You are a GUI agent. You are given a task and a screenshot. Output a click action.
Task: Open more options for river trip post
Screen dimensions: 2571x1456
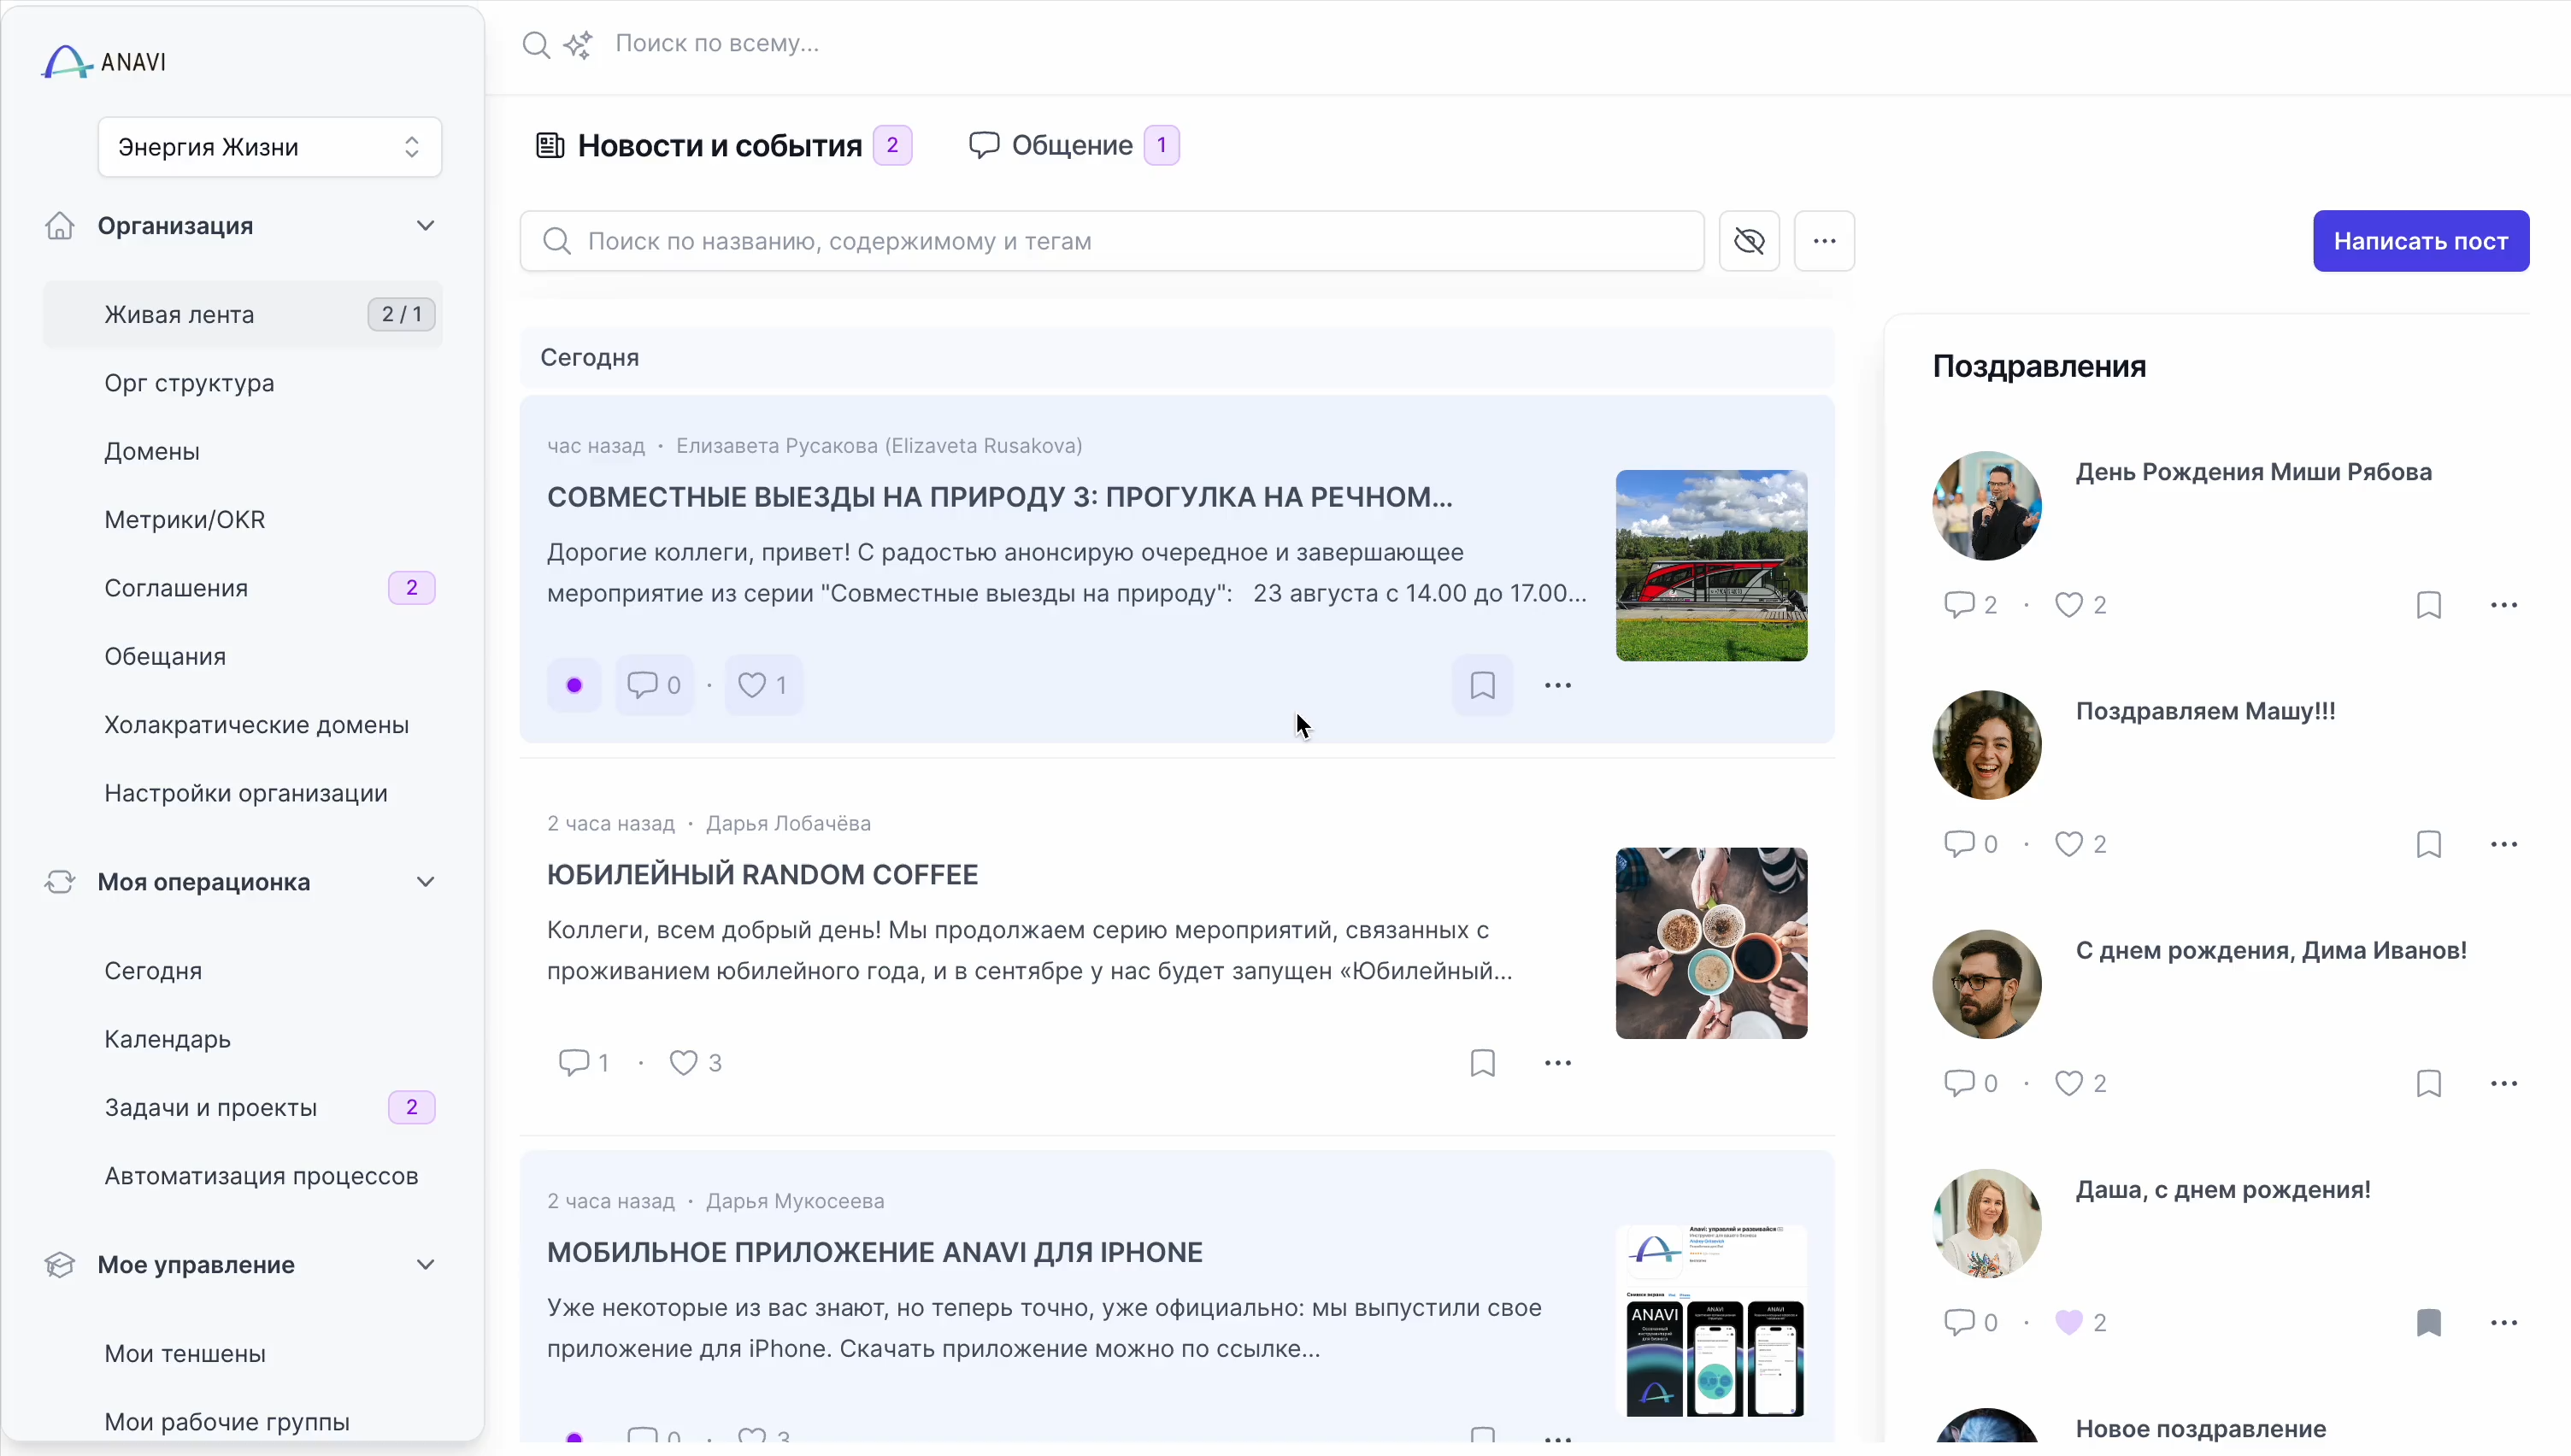coord(1557,686)
